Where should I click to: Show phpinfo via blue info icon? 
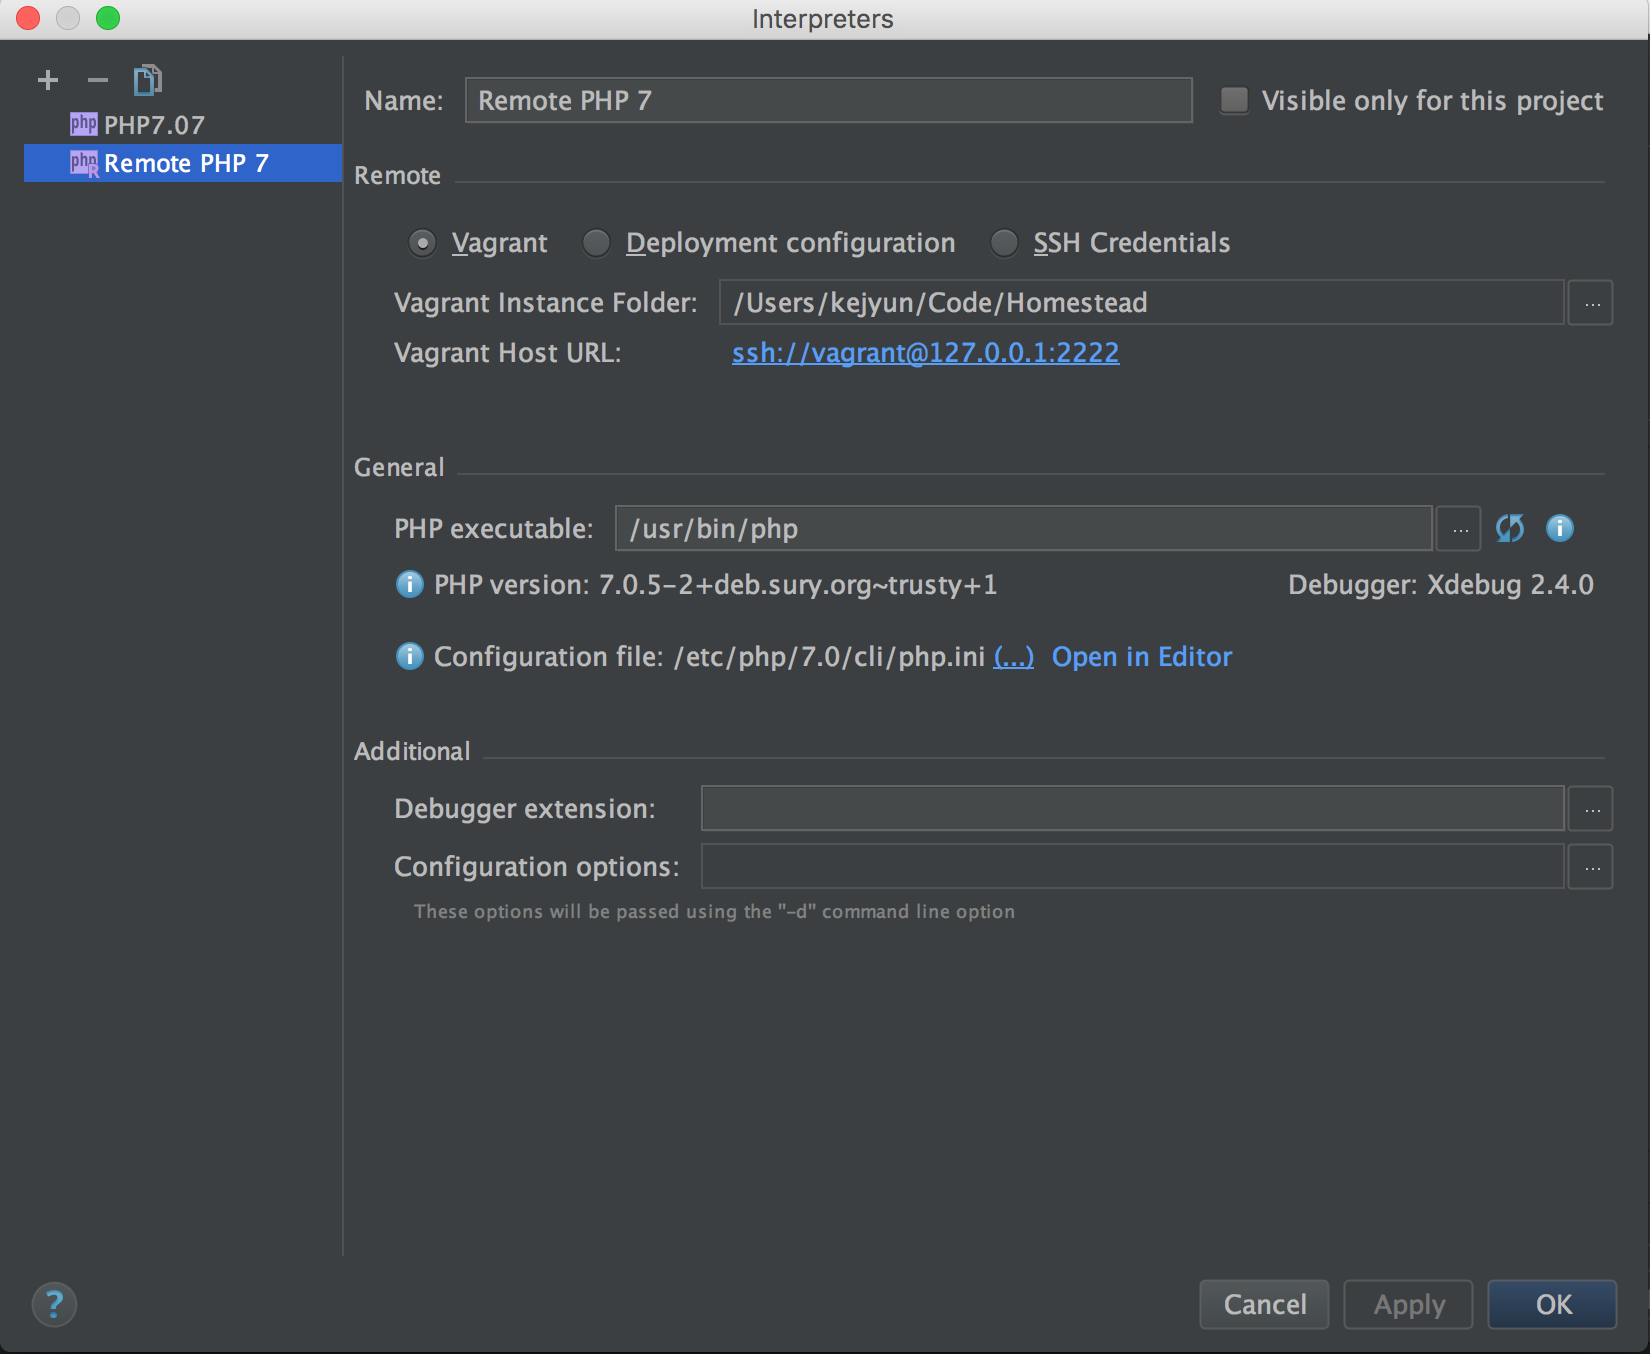click(1559, 528)
